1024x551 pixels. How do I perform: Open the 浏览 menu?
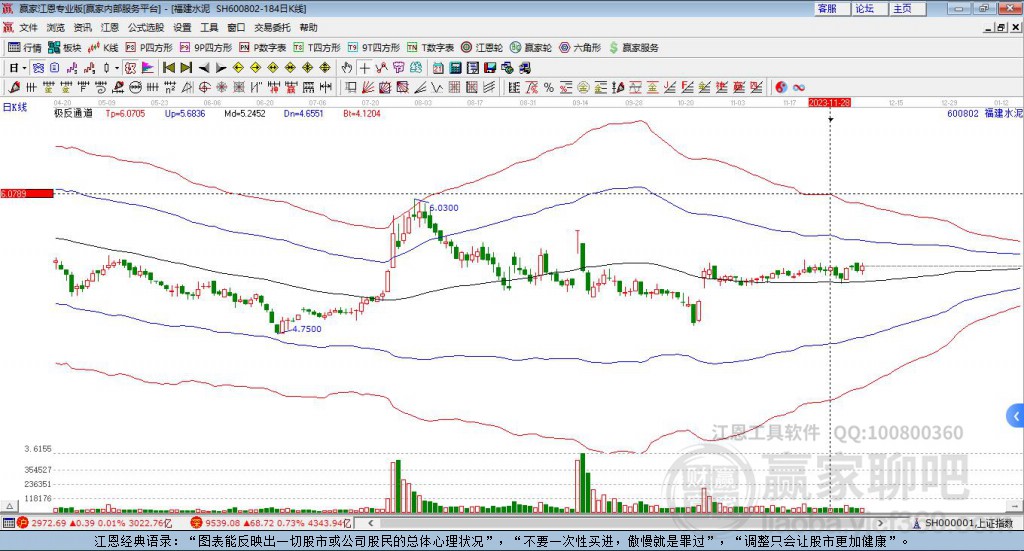click(x=56, y=27)
